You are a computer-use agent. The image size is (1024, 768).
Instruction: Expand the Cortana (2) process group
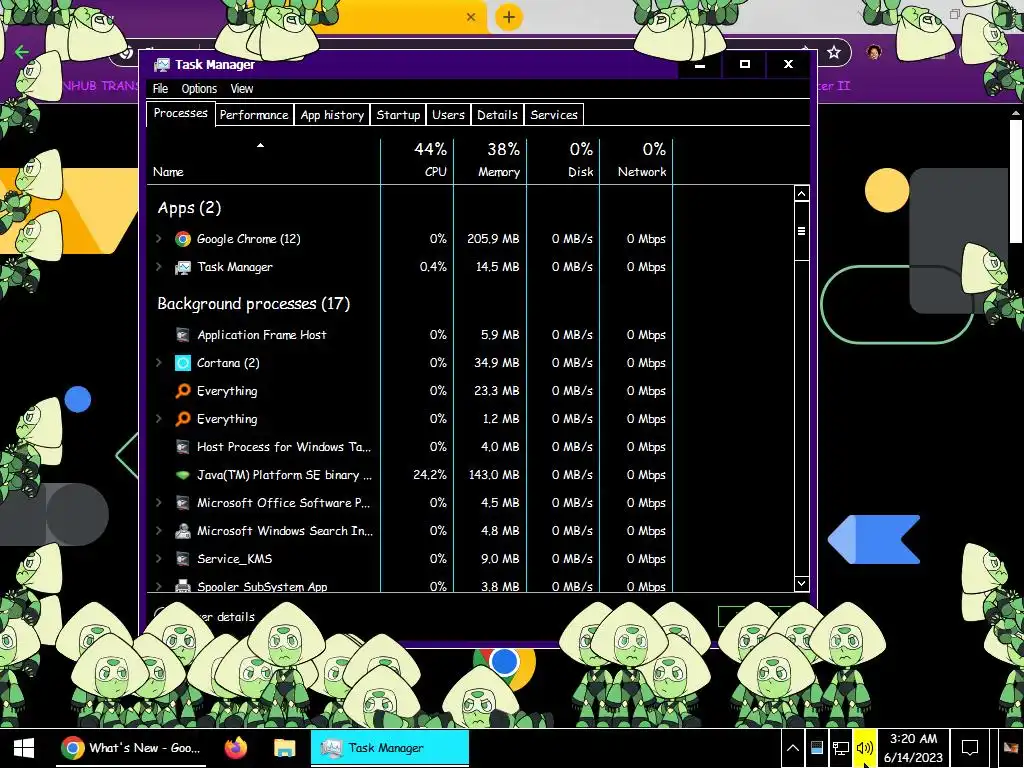click(159, 363)
